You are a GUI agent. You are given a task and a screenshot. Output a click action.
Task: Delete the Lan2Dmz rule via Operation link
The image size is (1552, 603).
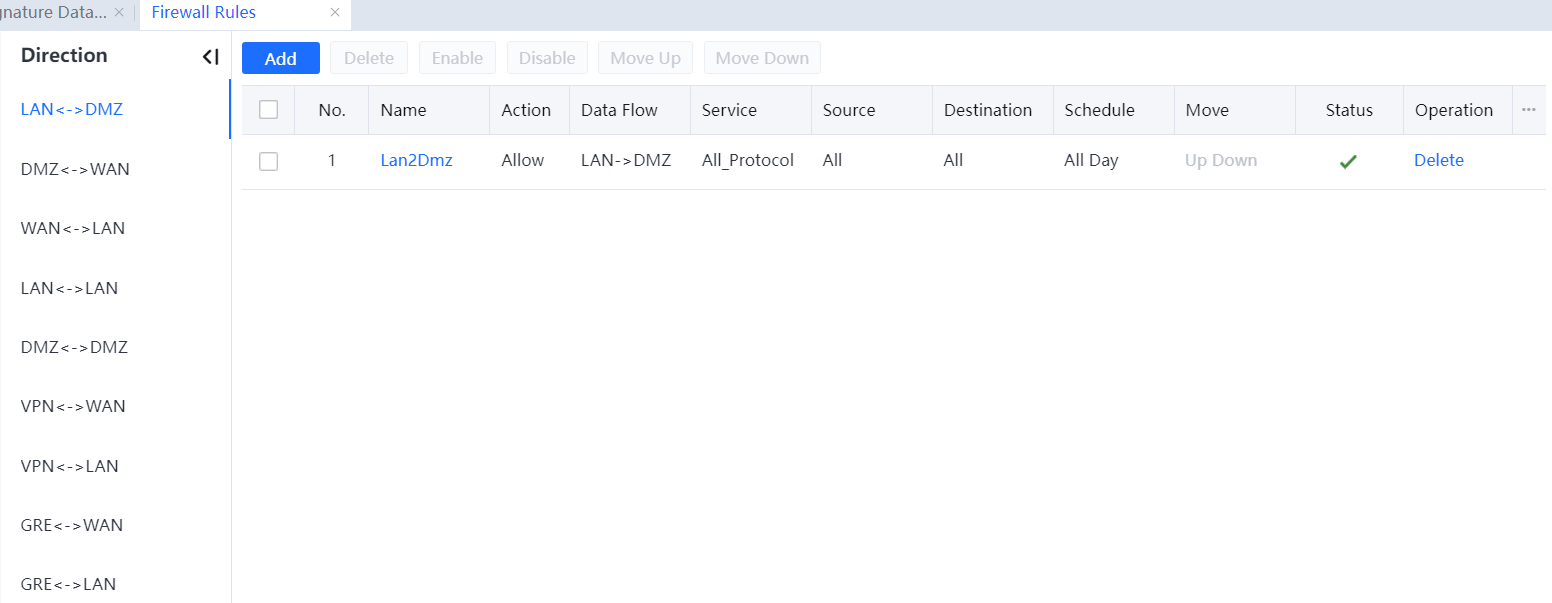[1438, 160]
